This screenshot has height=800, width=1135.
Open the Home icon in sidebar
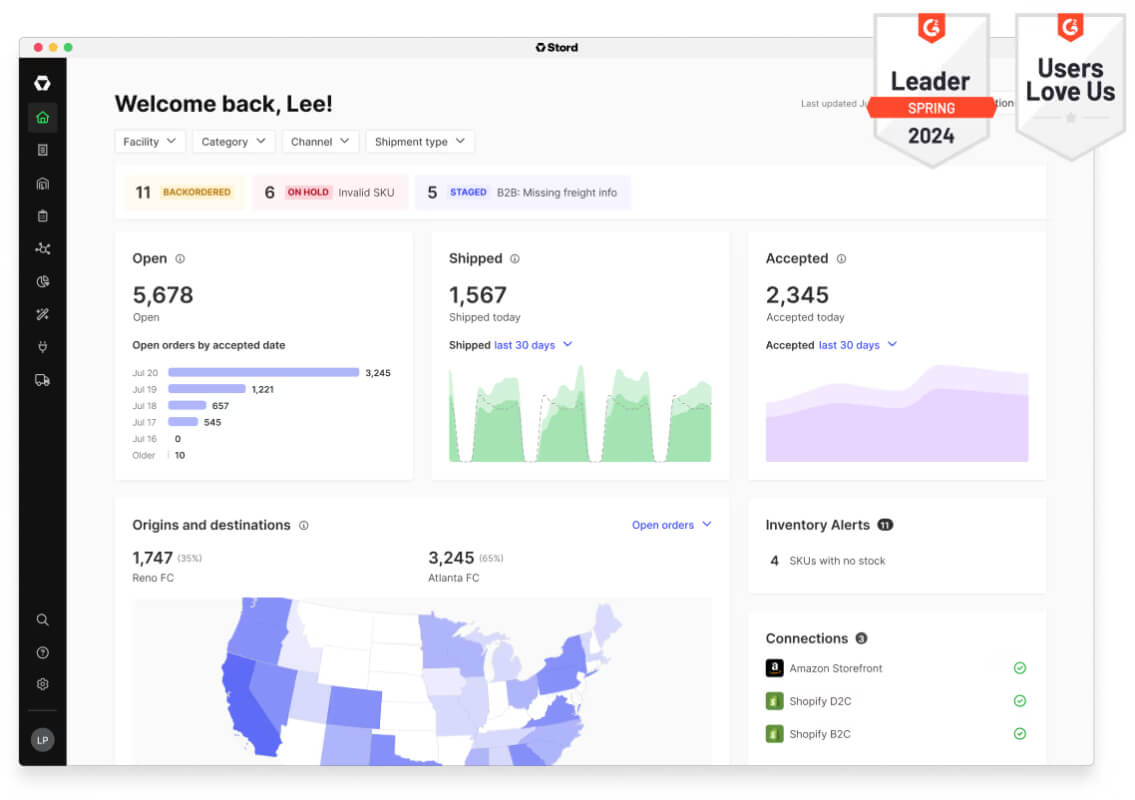coord(43,117)
